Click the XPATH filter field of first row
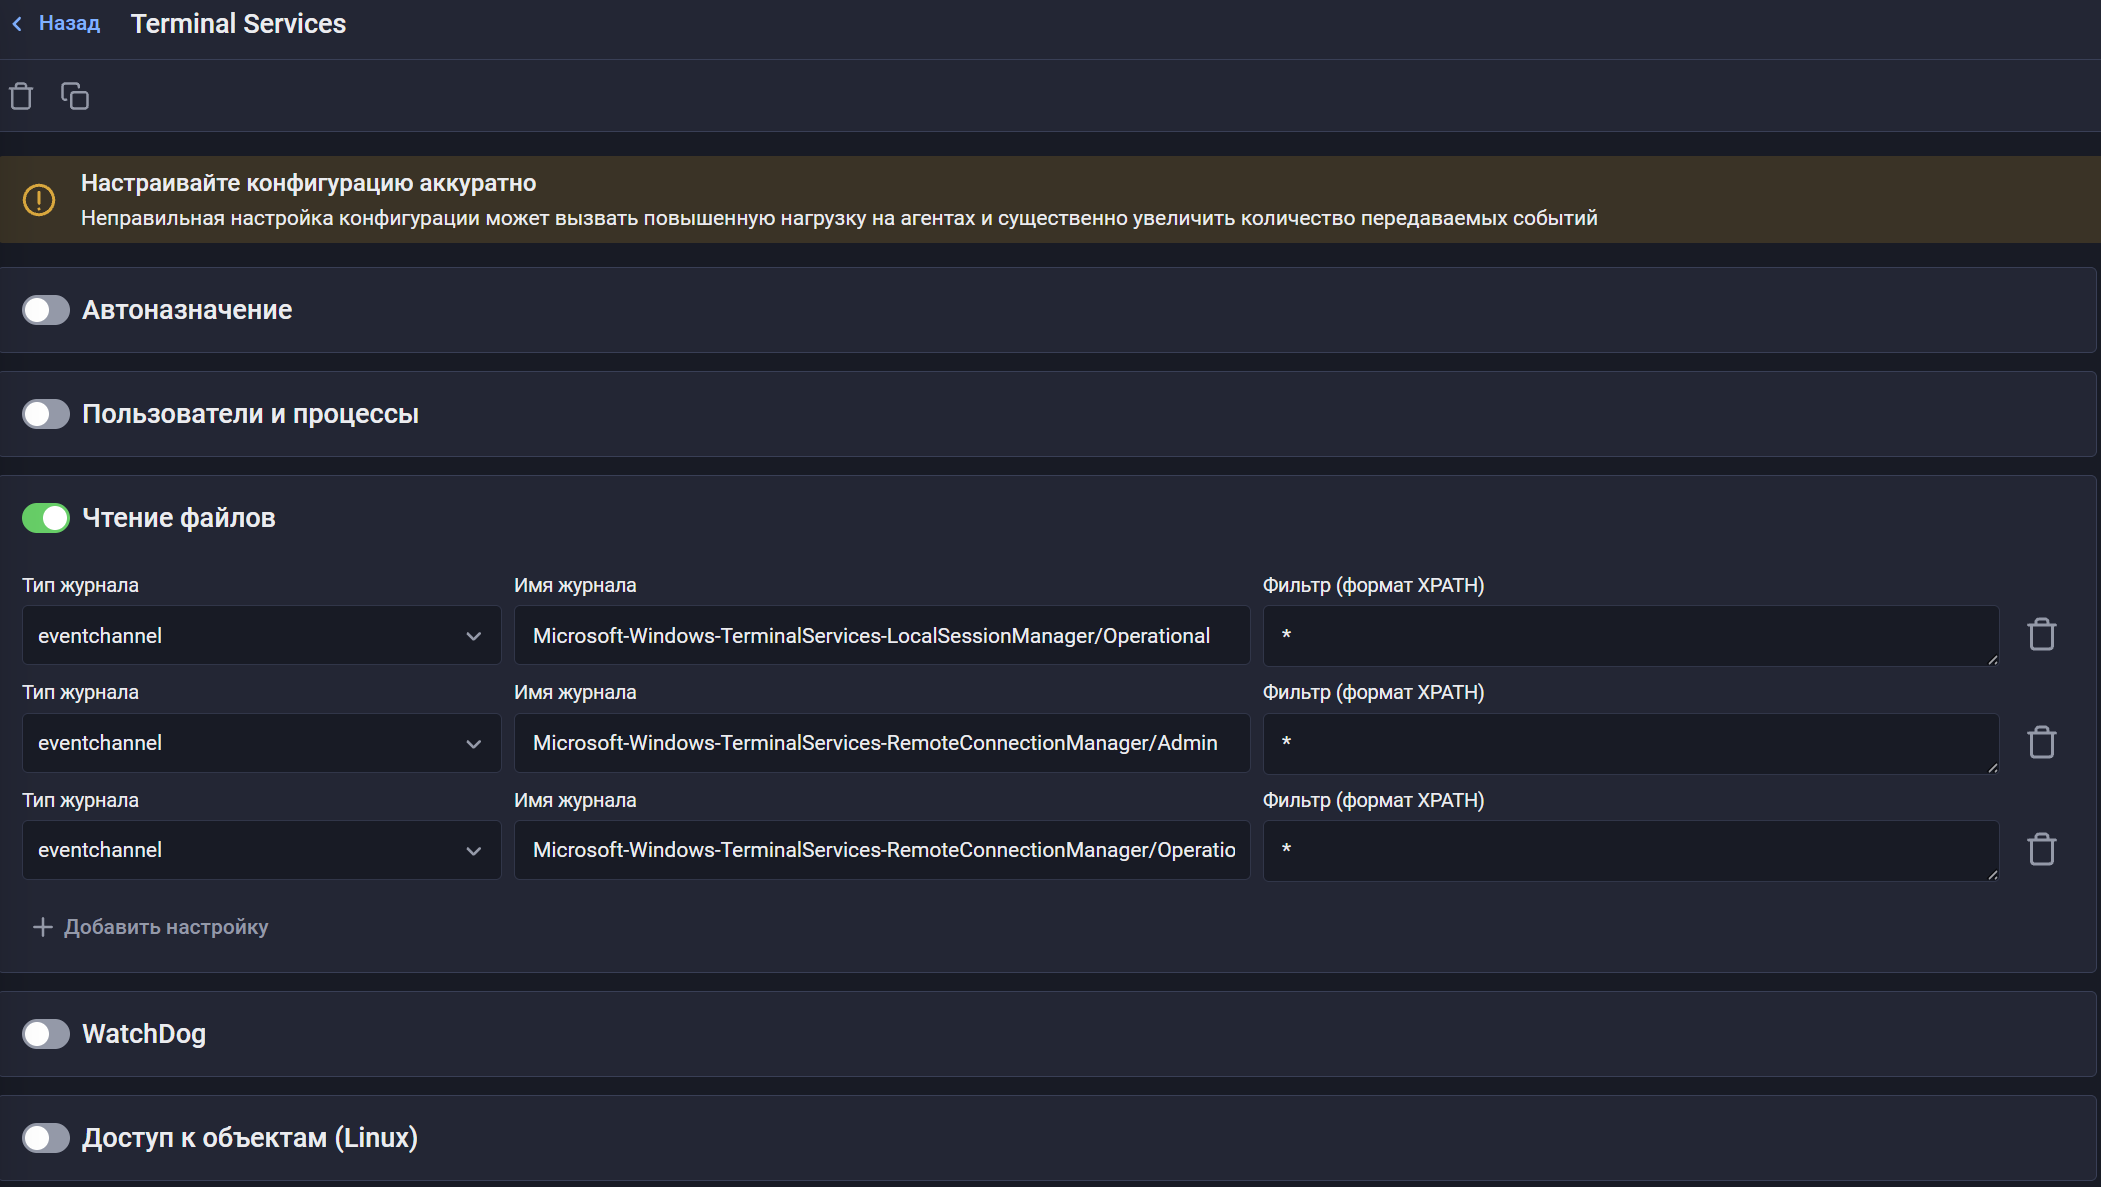 (1630, 636)
